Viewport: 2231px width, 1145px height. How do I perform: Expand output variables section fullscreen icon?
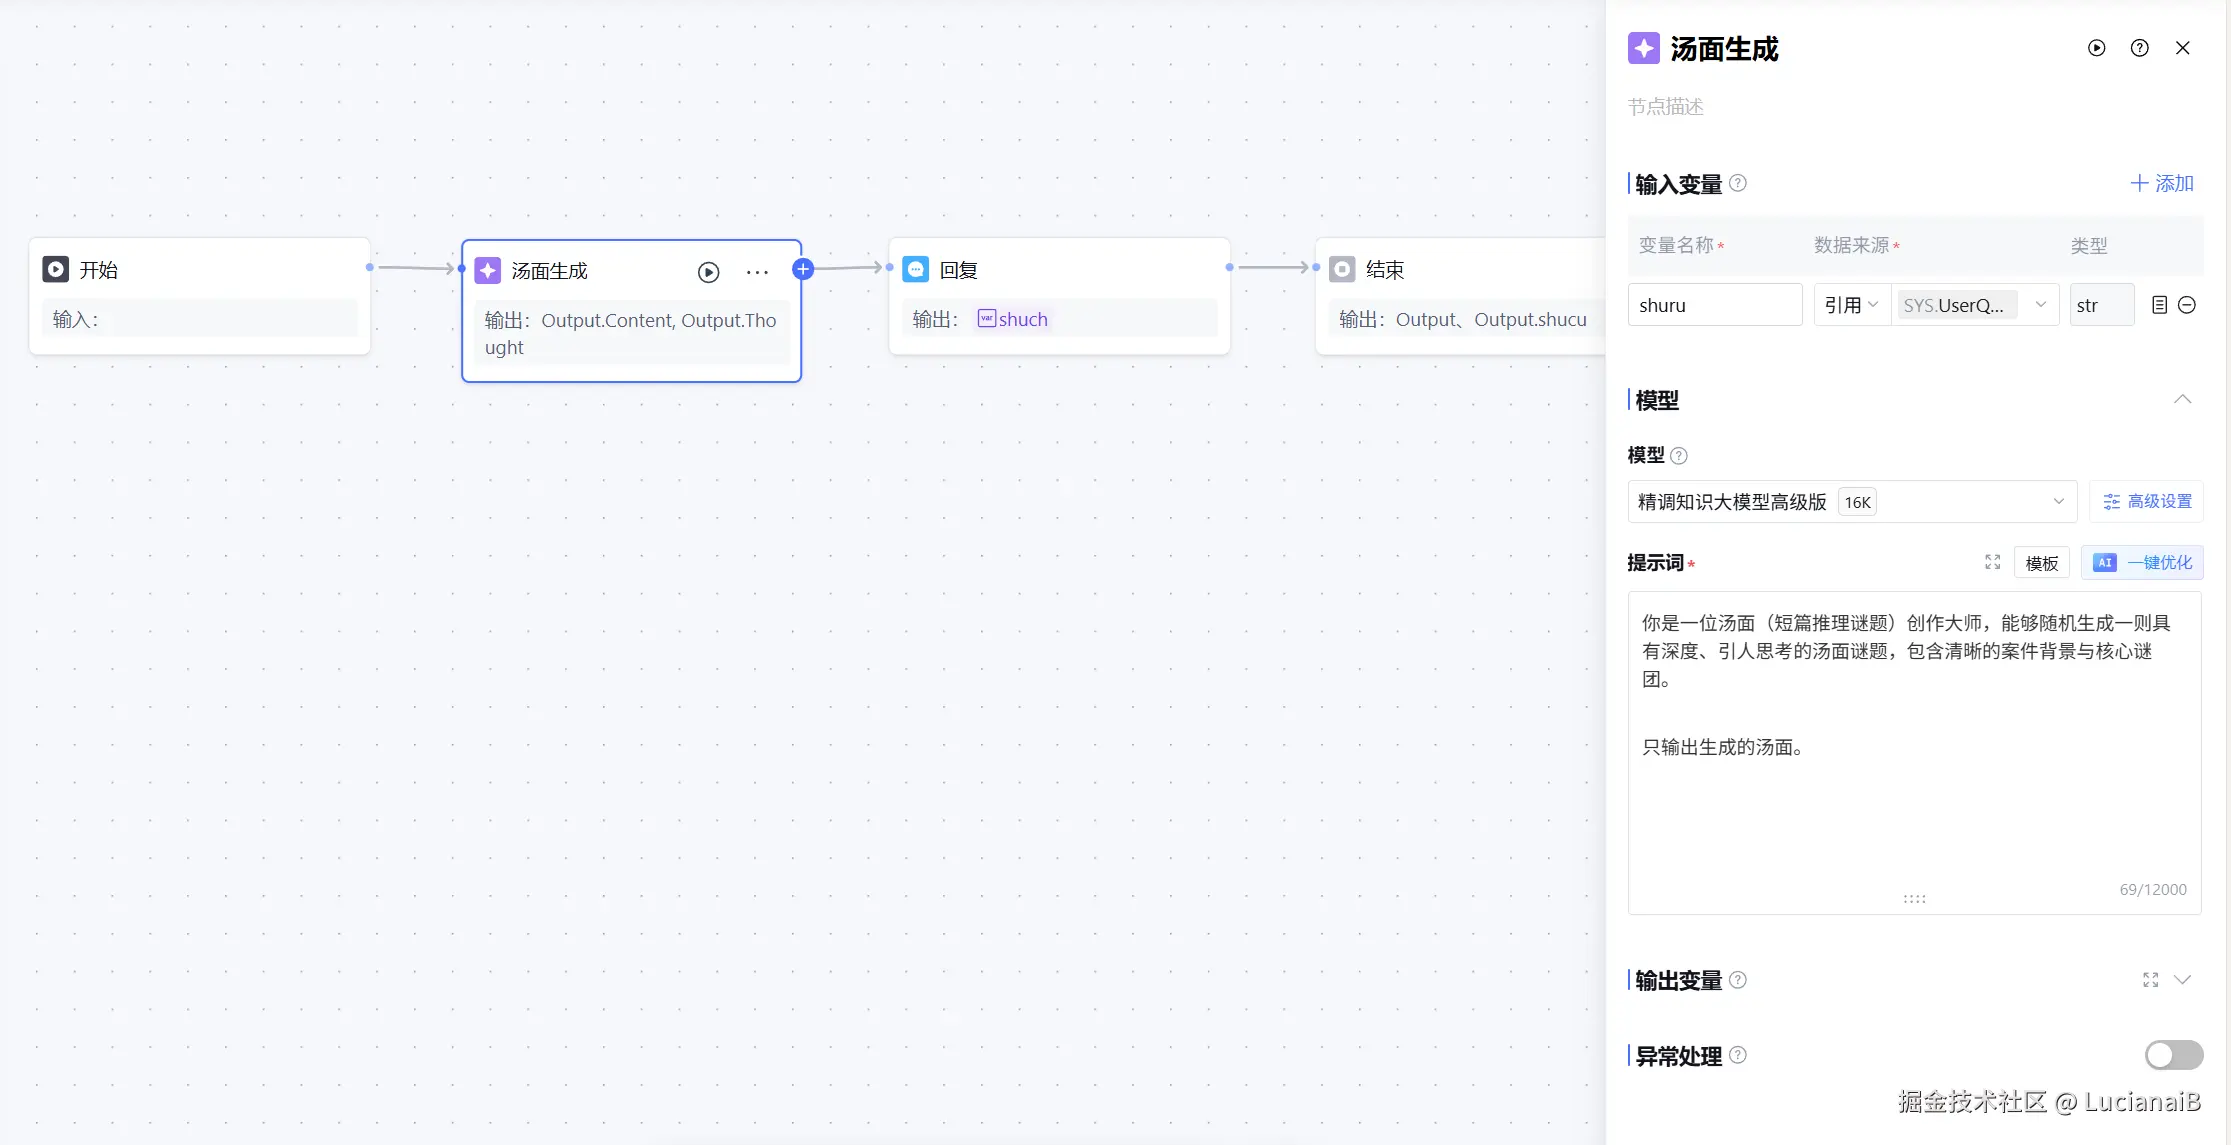(x=2150, y=980)
